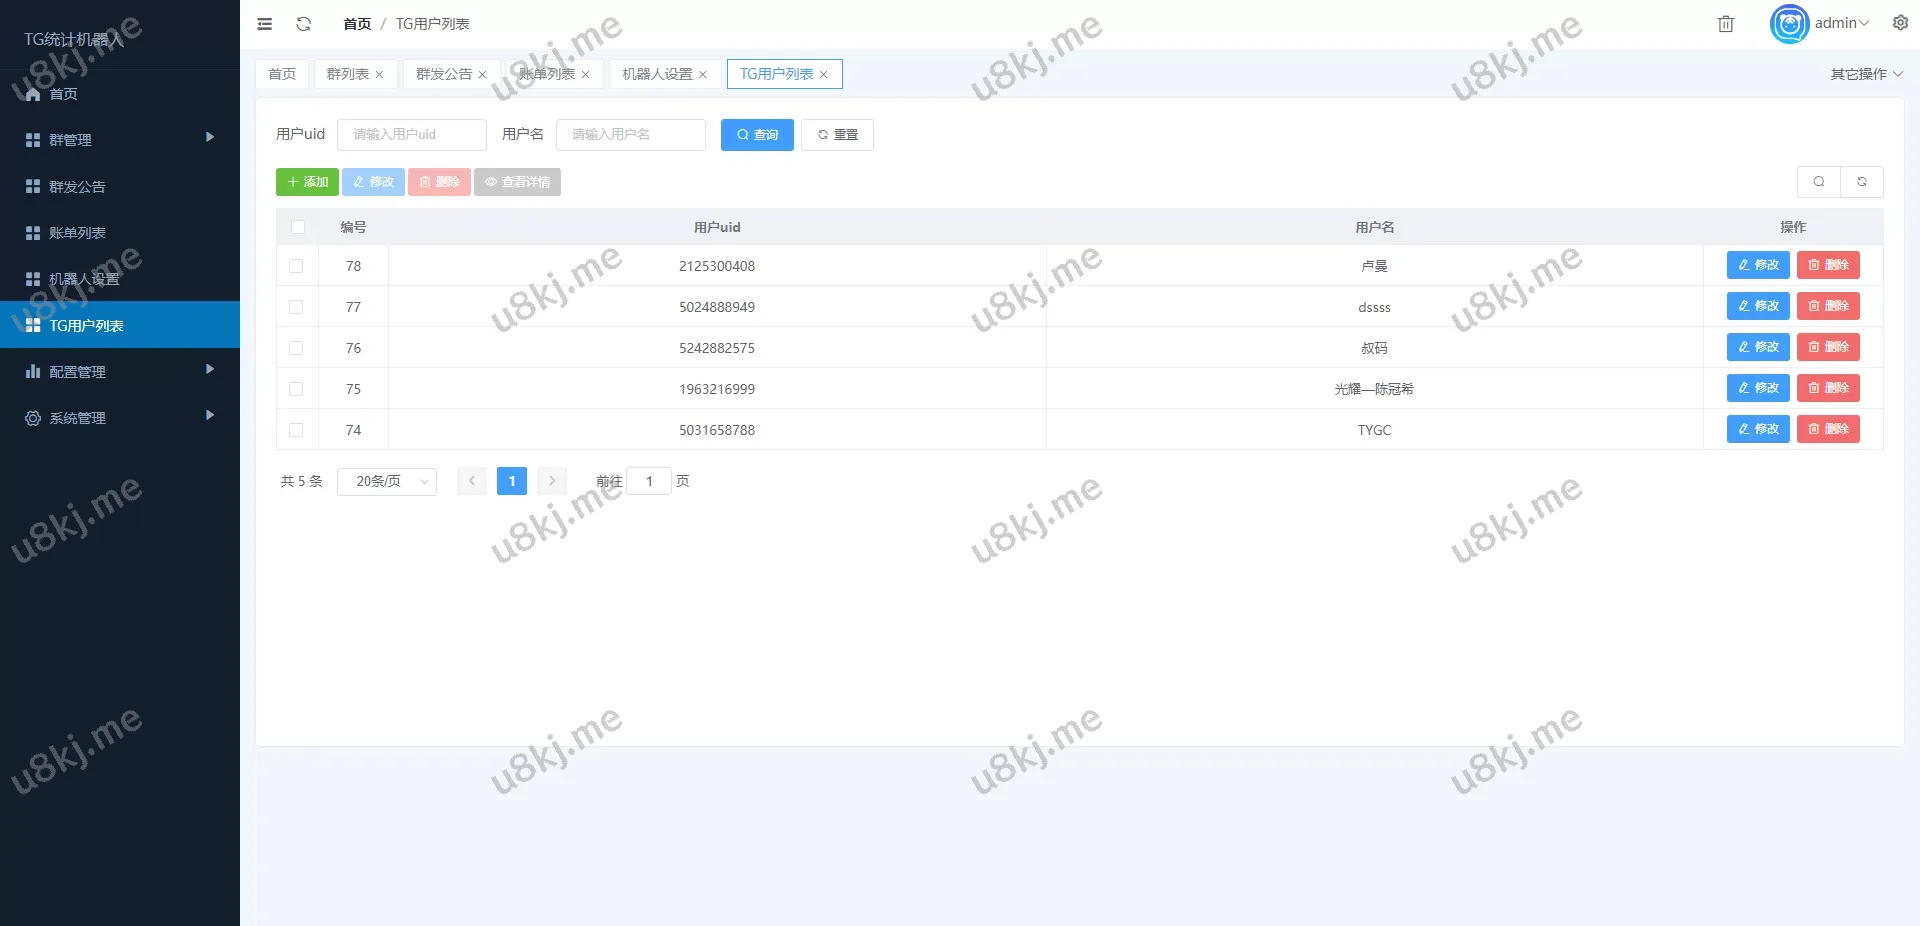Check the select-all checkbox in table header
Screen dimensions: 1920x926
tap(298, 227)
